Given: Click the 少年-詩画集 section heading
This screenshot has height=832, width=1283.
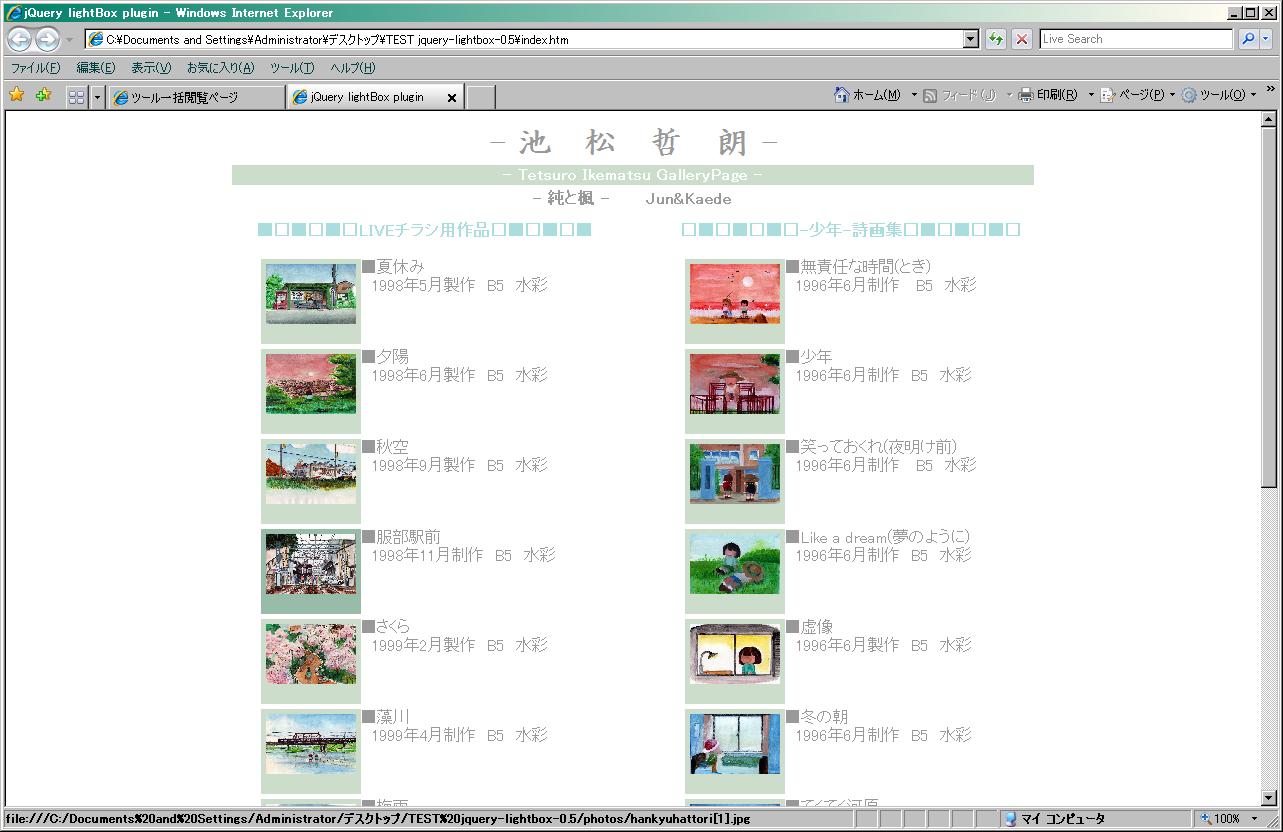Looking at the screenshot, I should point(851,230).
